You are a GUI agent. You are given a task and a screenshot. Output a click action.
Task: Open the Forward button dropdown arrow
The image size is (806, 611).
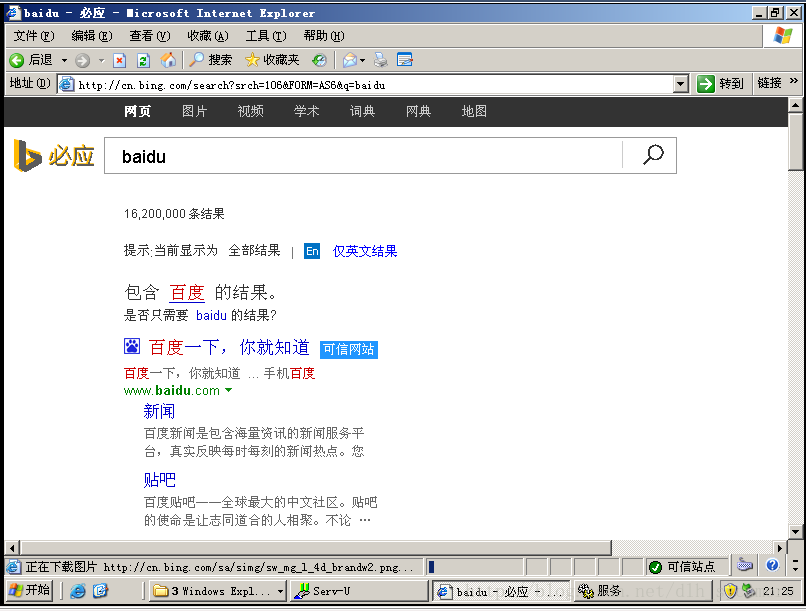[101, 61]
